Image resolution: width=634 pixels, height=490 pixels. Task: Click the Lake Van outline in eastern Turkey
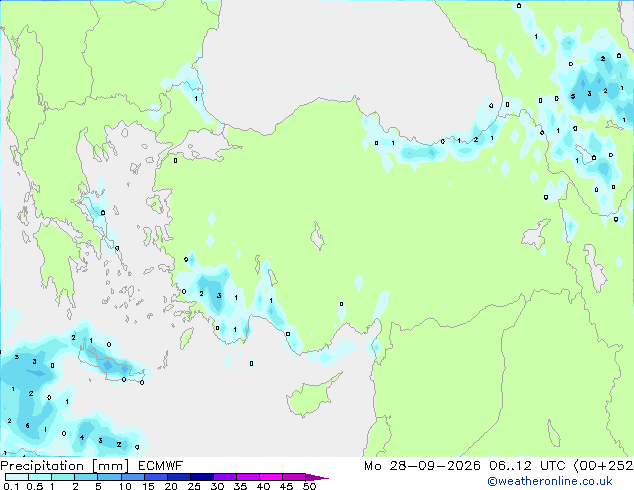tap(536, 234)
